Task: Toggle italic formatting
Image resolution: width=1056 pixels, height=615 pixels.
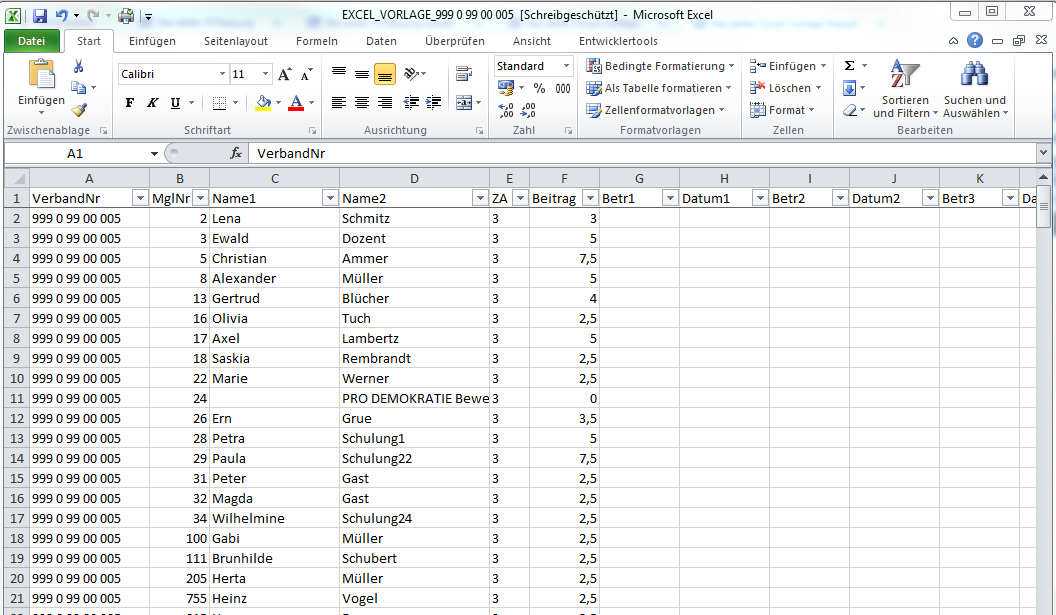Action: tap(153, 103)
